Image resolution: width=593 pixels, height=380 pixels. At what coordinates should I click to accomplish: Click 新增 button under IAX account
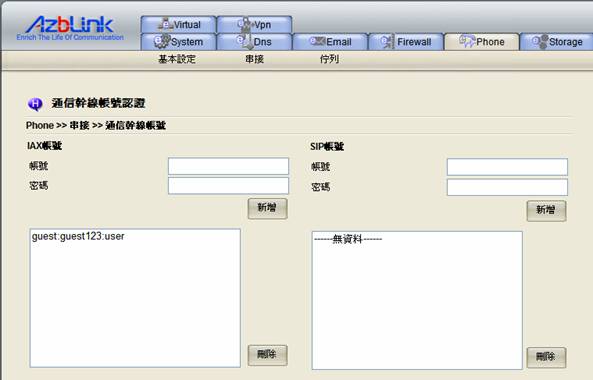pyautogui.click(x=267, y=208)
